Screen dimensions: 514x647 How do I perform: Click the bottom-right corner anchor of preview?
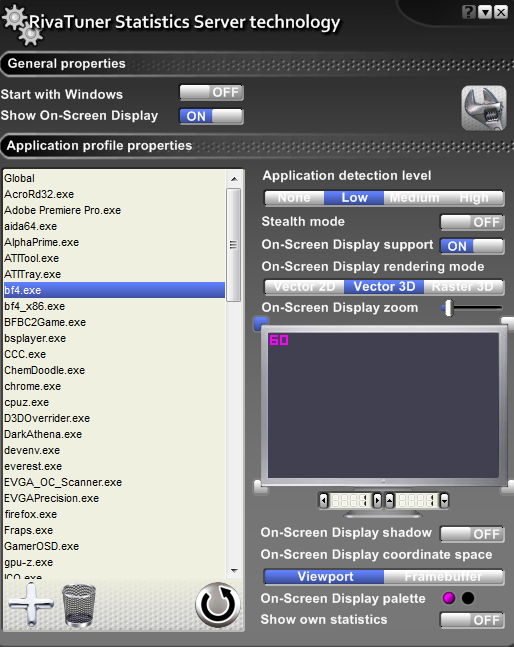pyautogui.click(x=507, y=487)
